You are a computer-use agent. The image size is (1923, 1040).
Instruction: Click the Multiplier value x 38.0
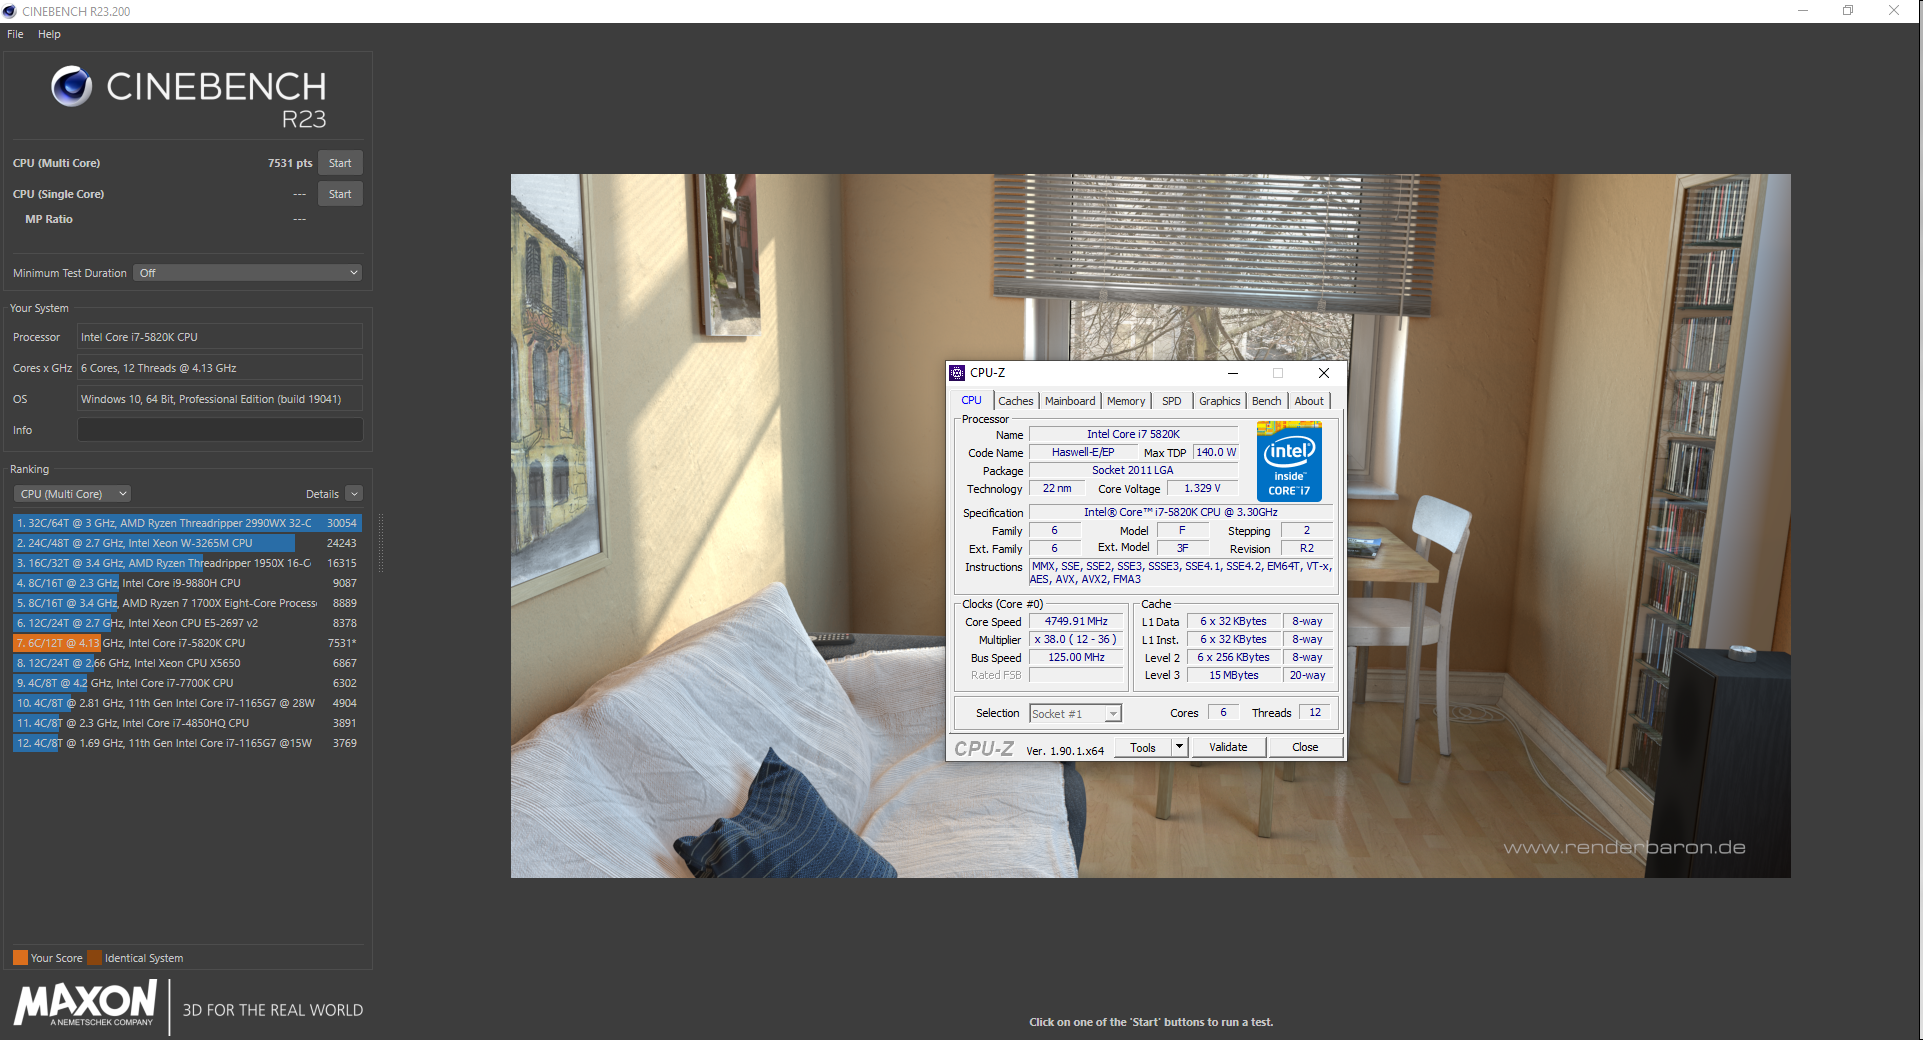[x=1076, y=639]
